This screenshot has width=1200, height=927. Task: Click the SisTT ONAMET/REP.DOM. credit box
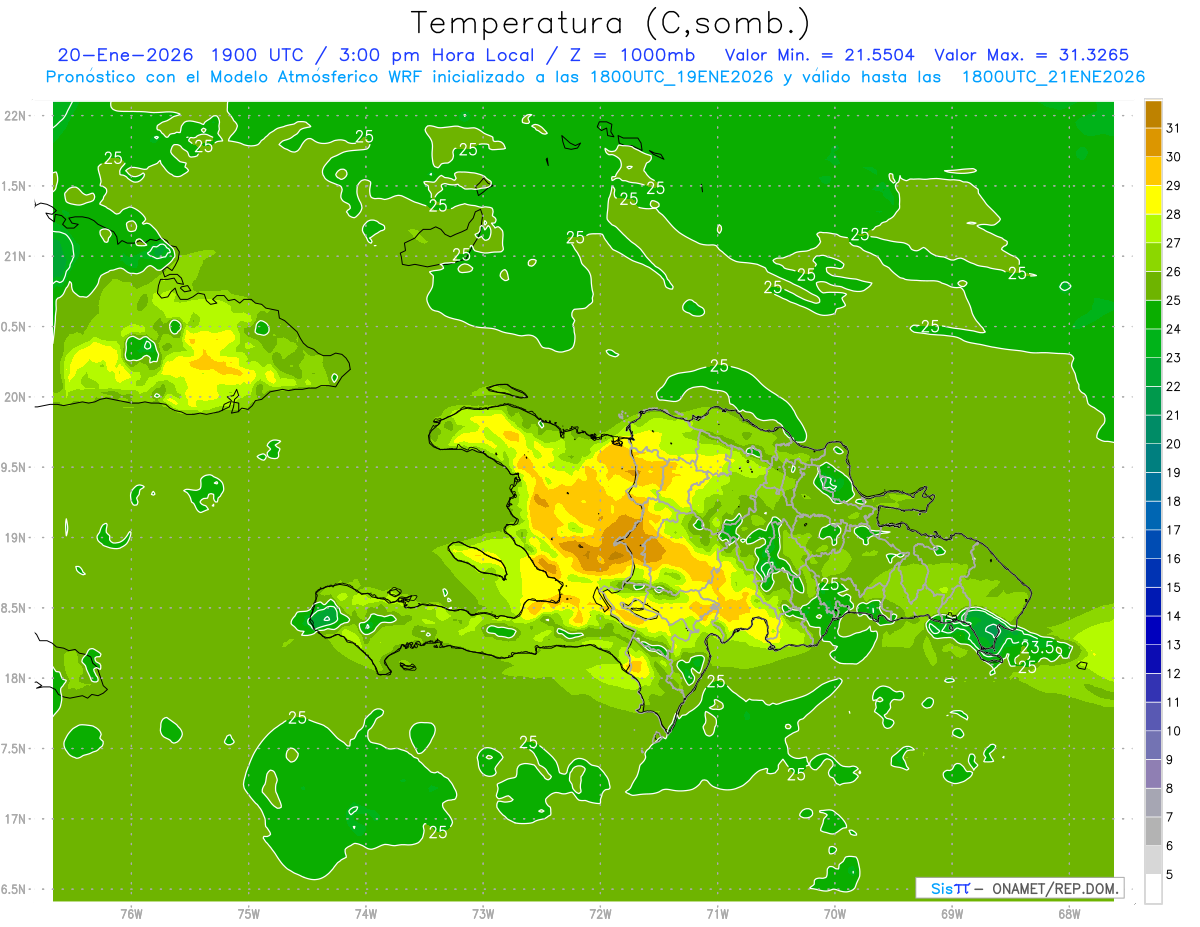pos(1019,888)
